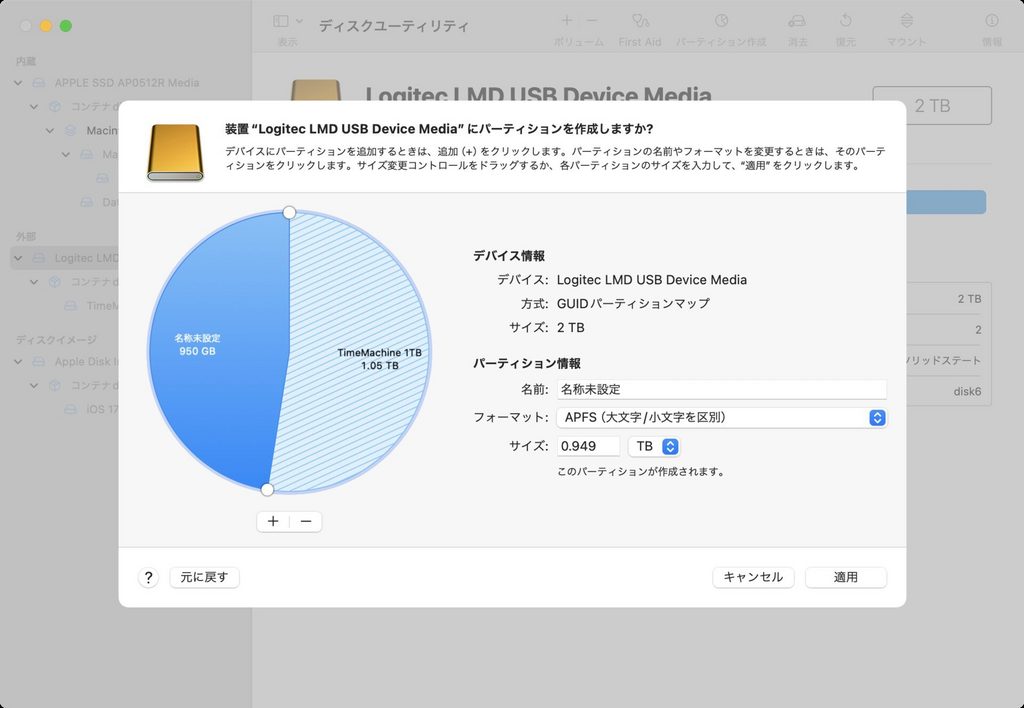Click the green zoom window button
This screenshot has height=708, width=1024.
pyautogui.click(x=65, y=26)
